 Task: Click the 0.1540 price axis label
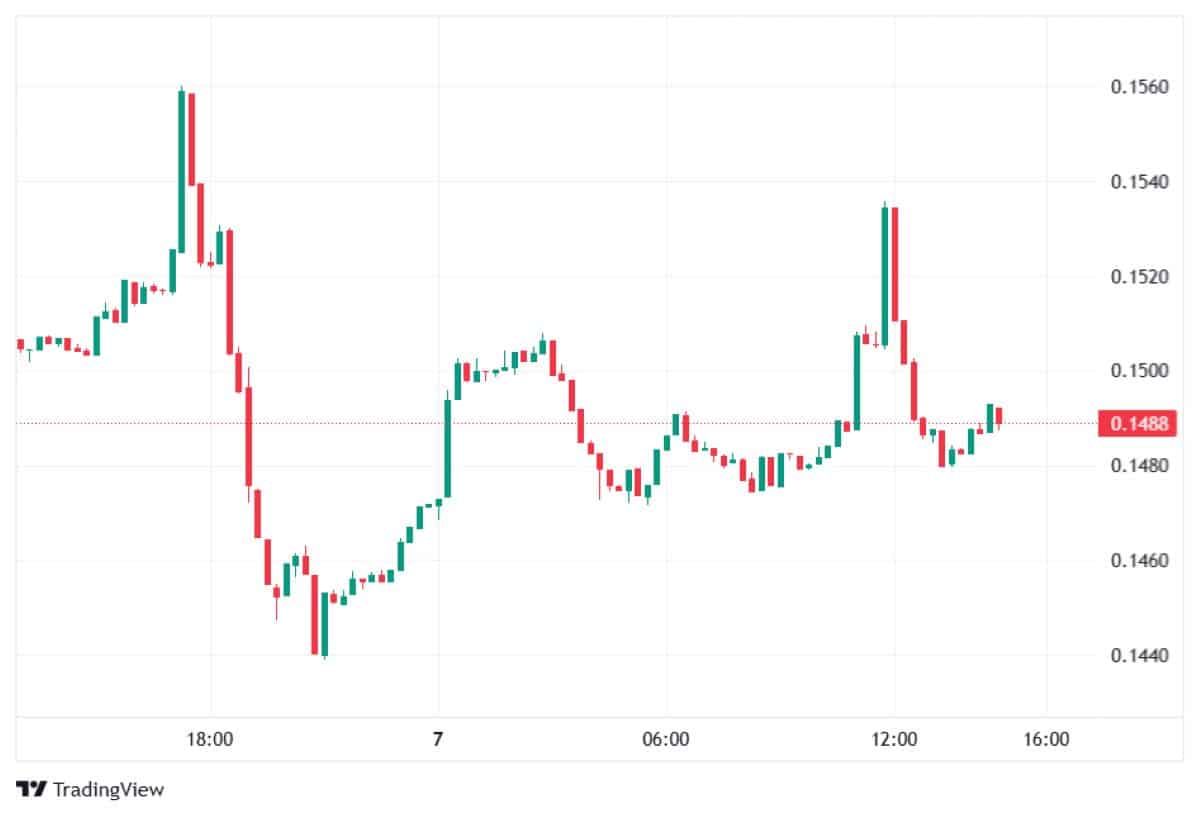(x=1139, y=183)
